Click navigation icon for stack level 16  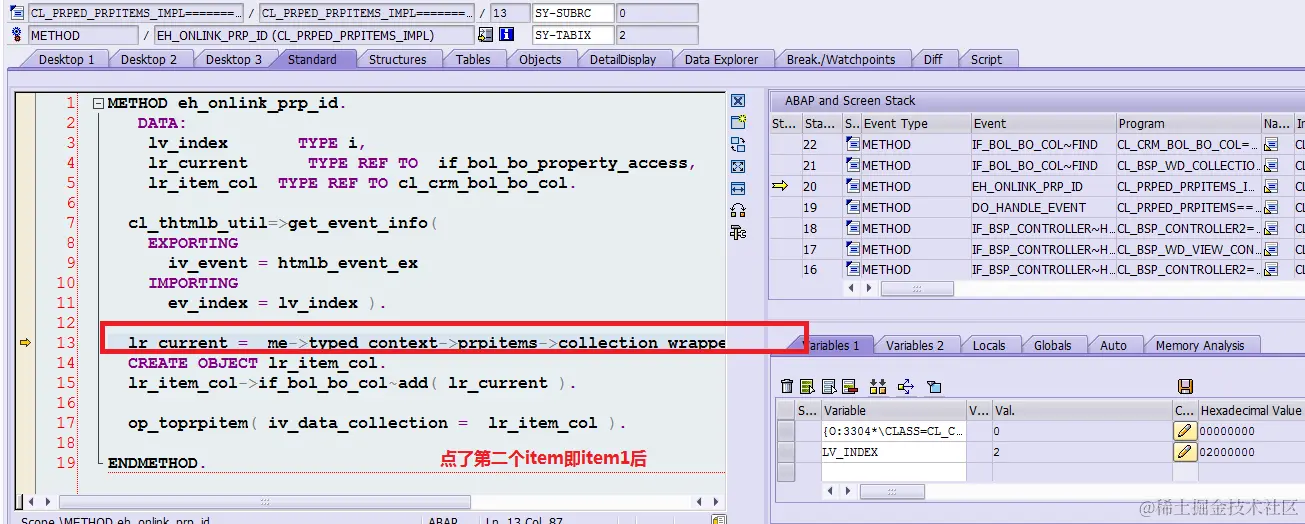(x=1271, y=269)
